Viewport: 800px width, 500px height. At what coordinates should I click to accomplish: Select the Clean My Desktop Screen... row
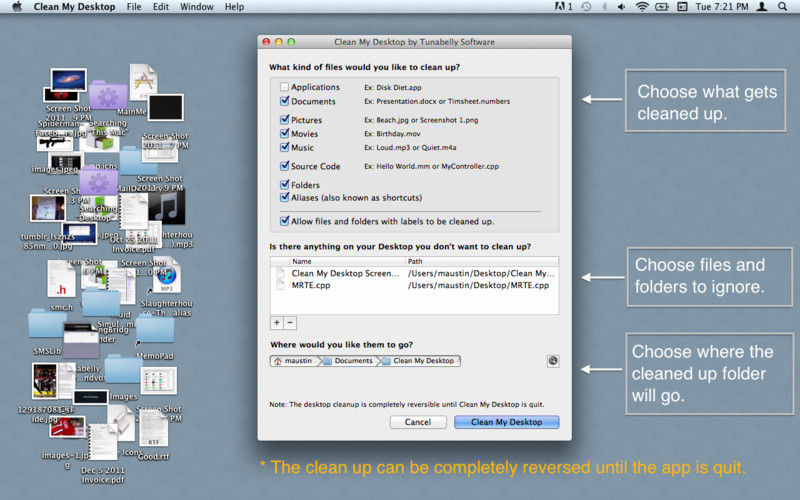414,273
